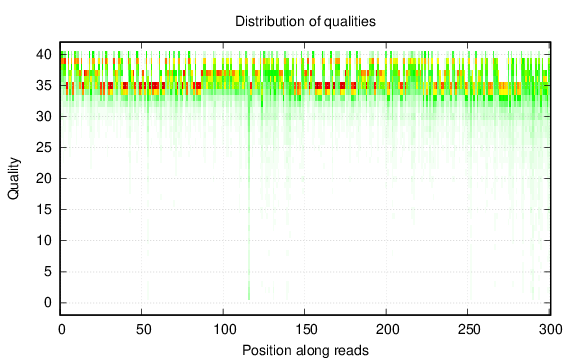Click x-axis tick label 100
576x360 pixels.
(x=225, y=330)
